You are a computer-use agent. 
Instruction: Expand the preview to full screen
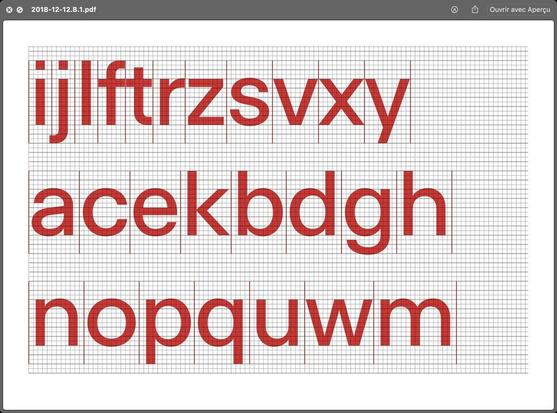tap(20, 10)
